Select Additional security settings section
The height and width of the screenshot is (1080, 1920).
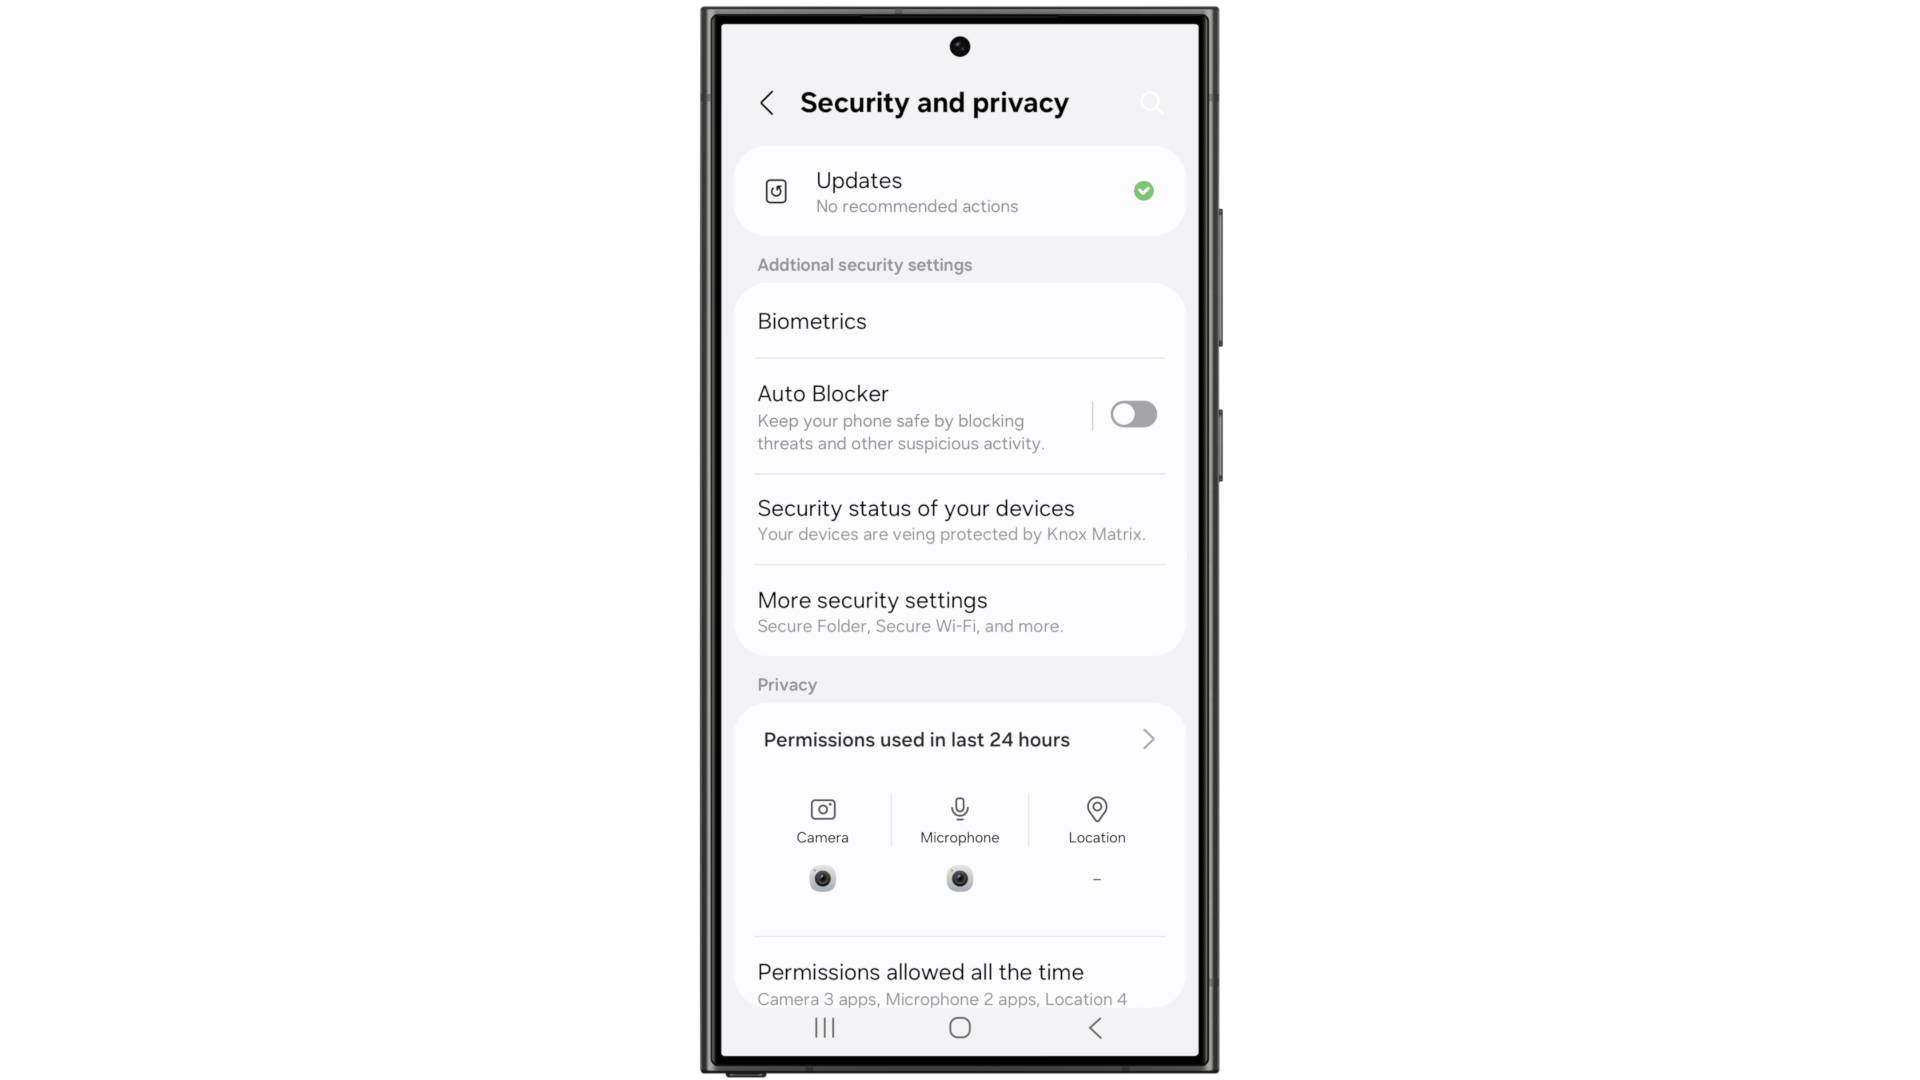864,265
